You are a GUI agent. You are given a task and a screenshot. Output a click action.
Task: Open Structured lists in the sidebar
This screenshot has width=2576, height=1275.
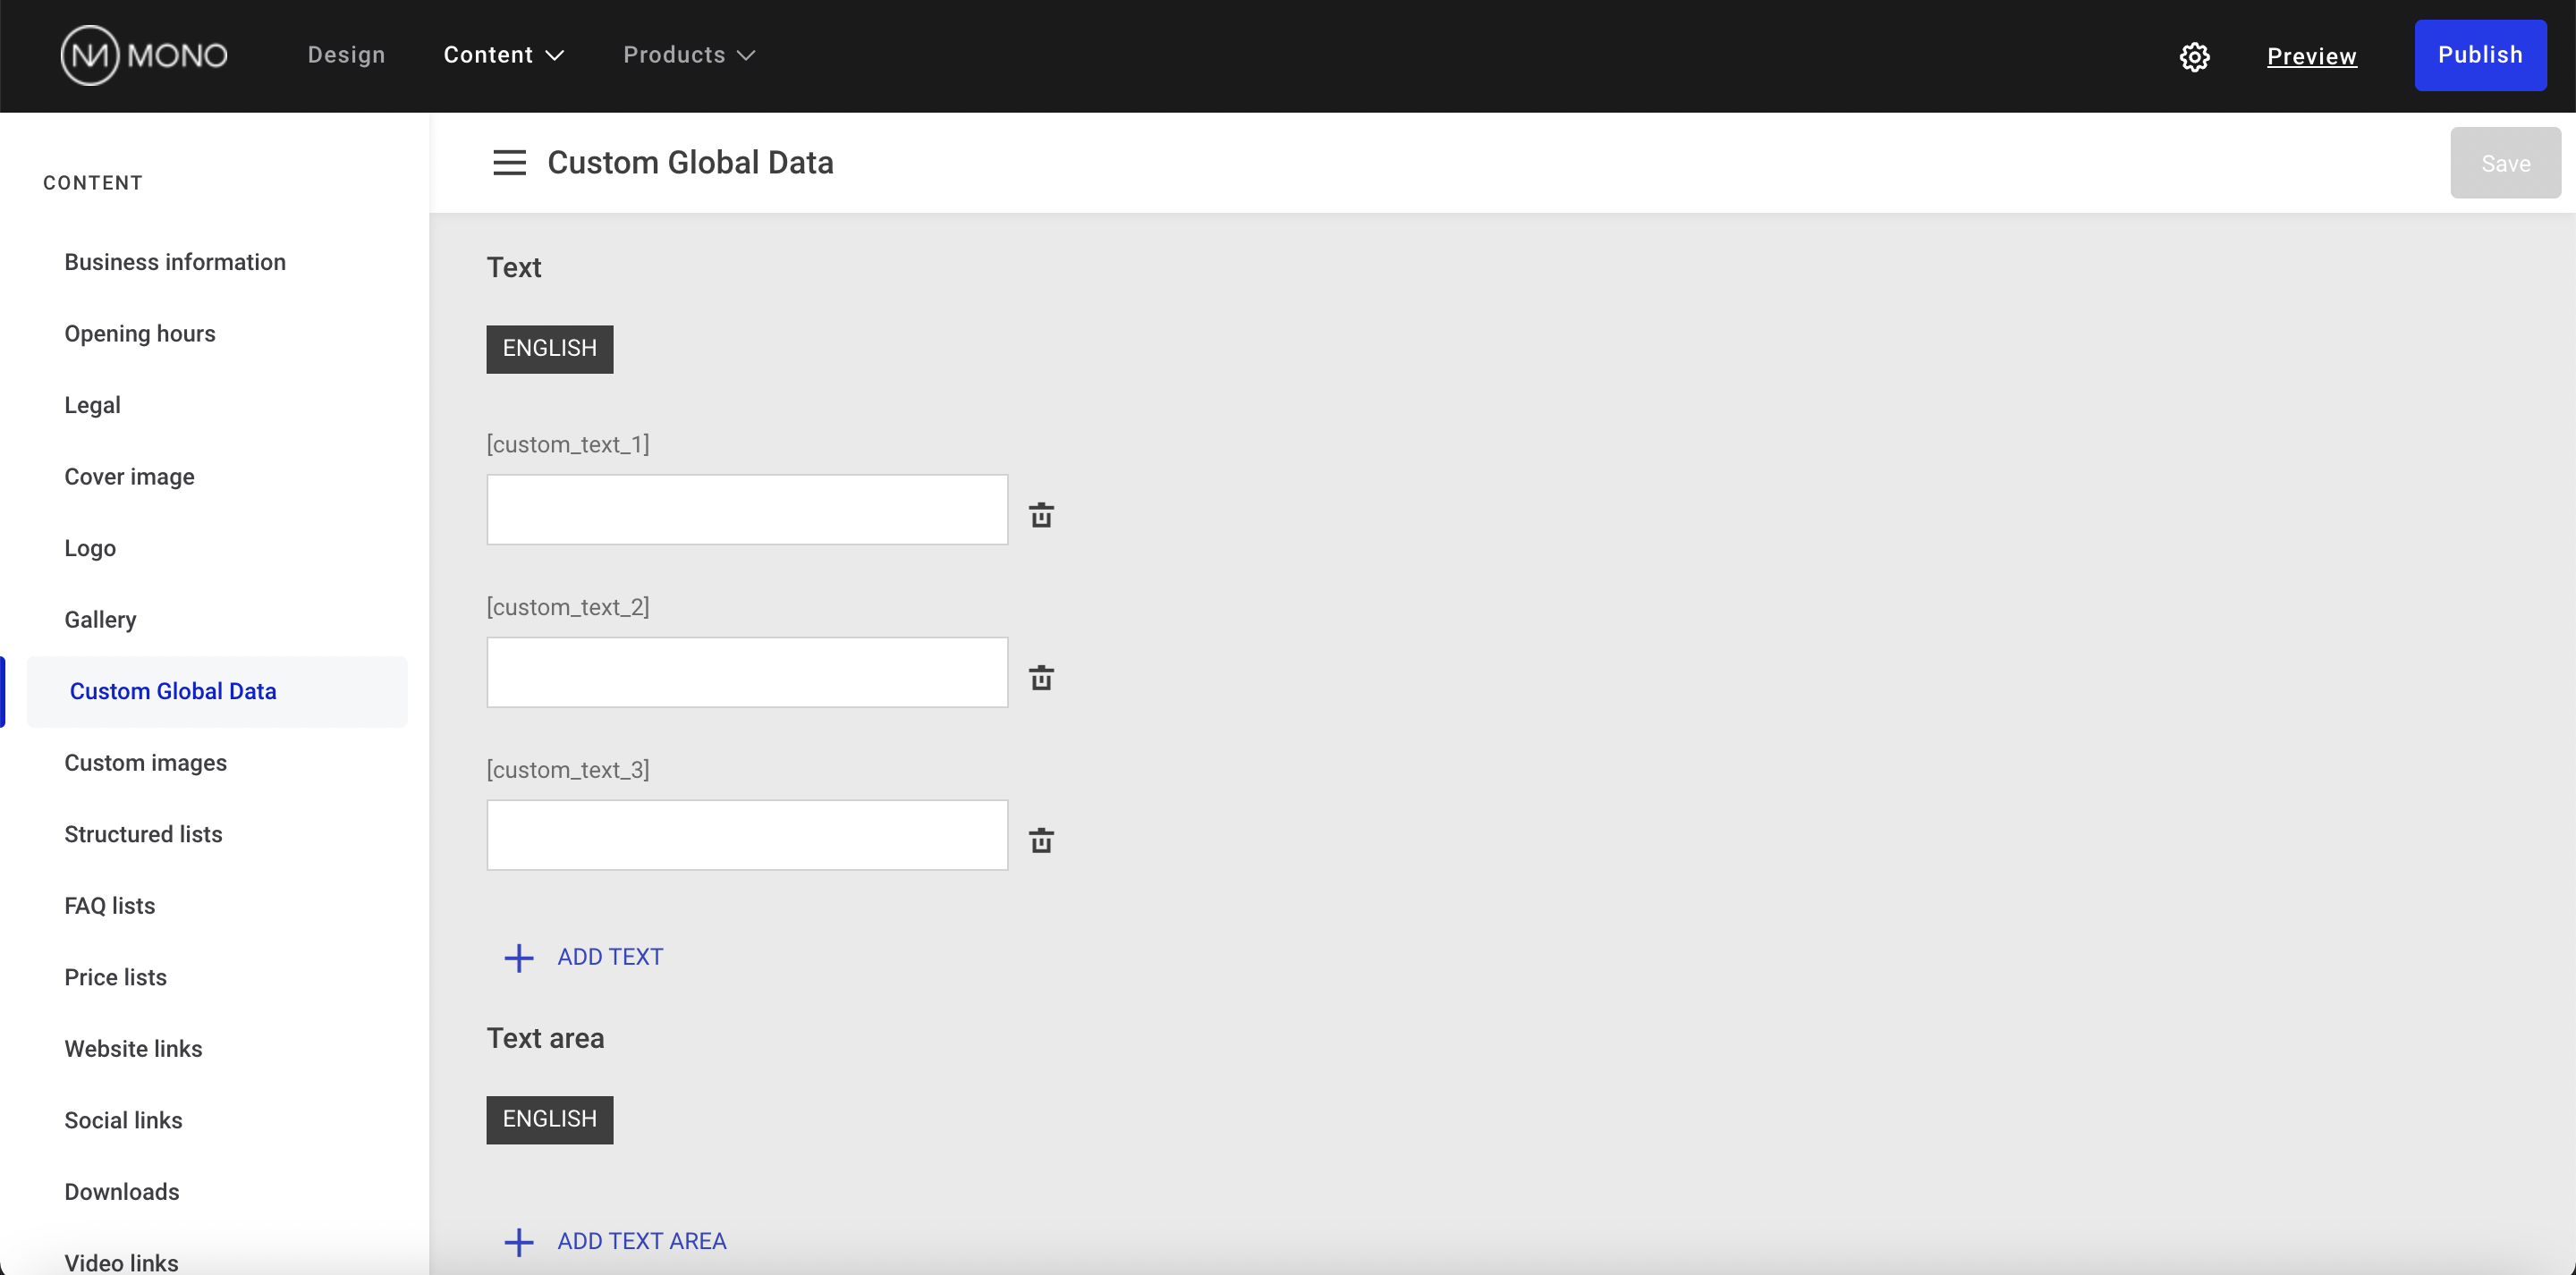[143, 834]
